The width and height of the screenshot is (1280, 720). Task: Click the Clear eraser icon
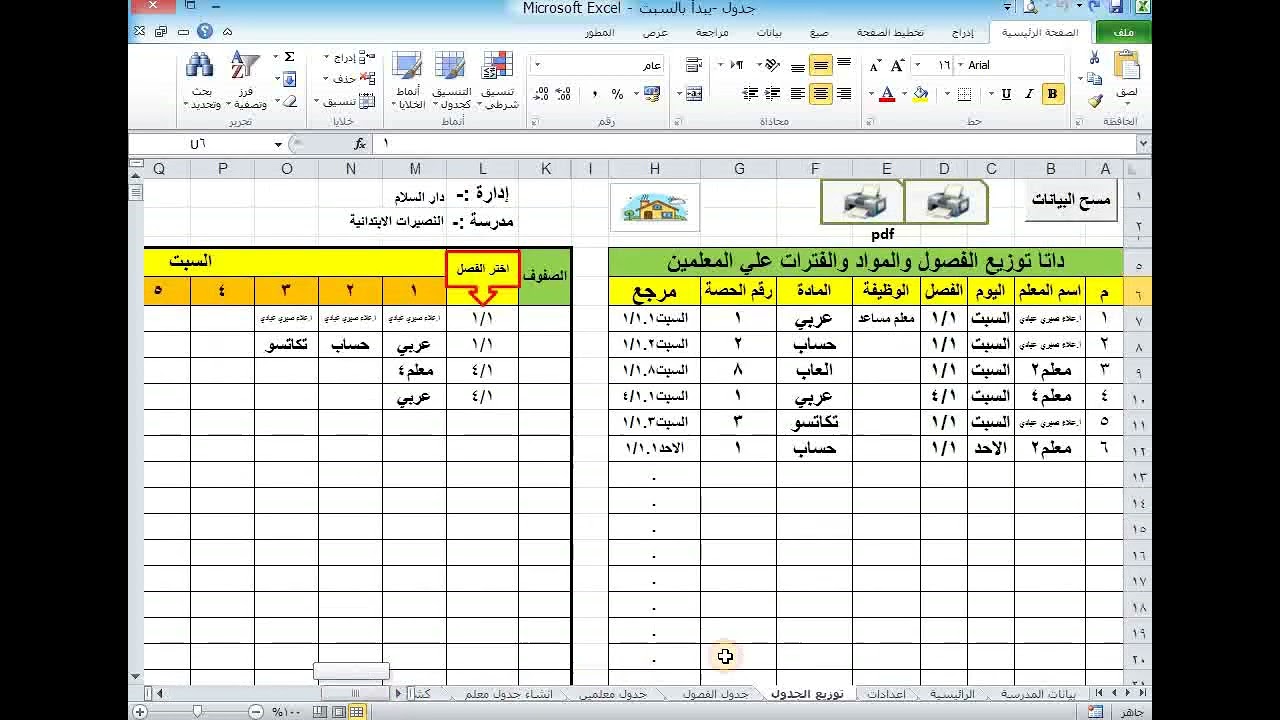tap(289, 101)
